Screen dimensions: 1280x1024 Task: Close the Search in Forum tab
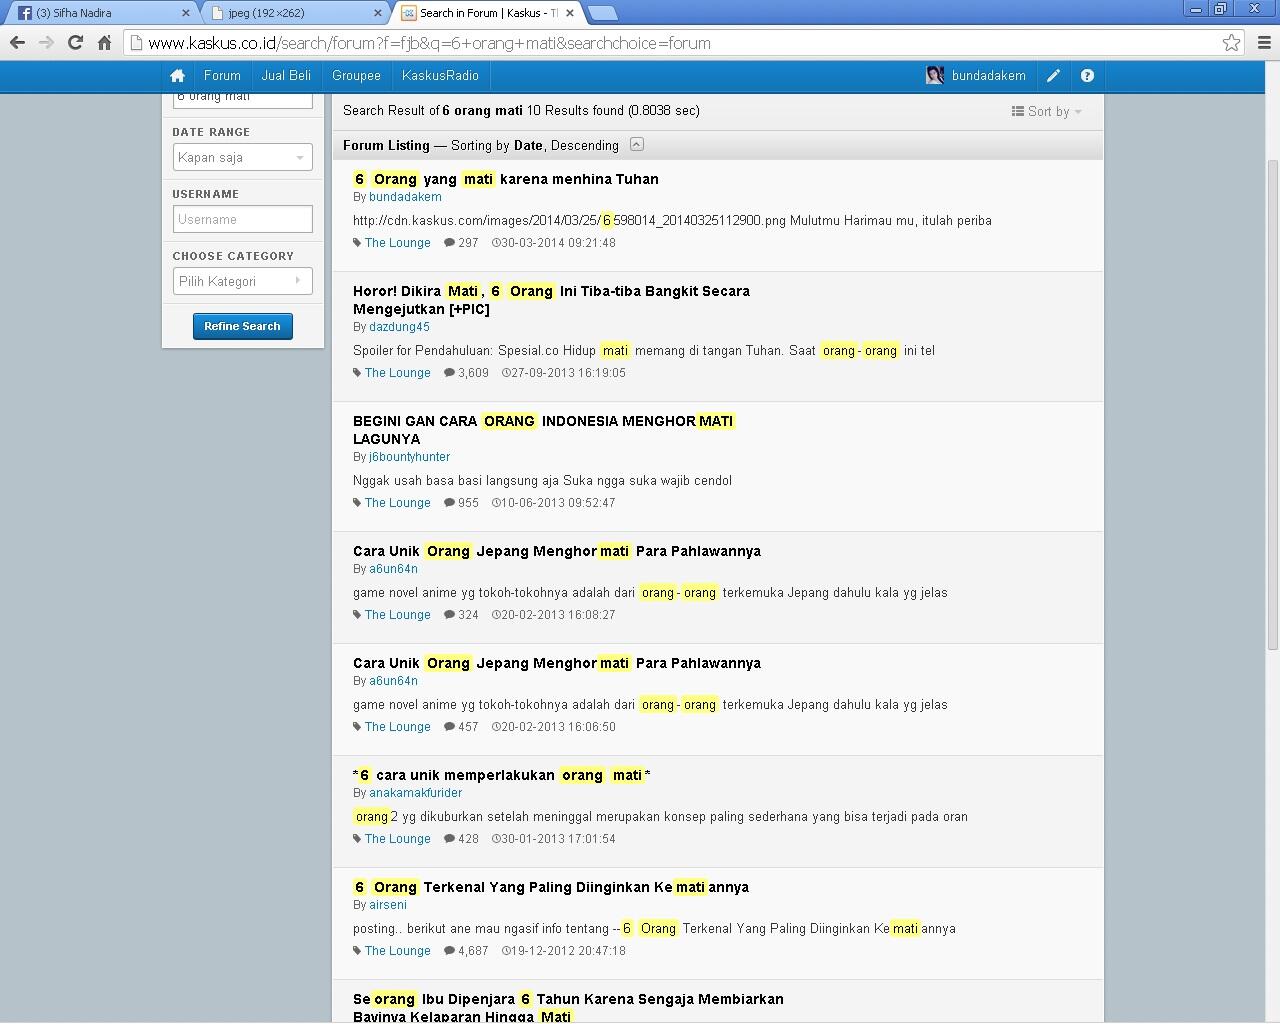point(570,13)
